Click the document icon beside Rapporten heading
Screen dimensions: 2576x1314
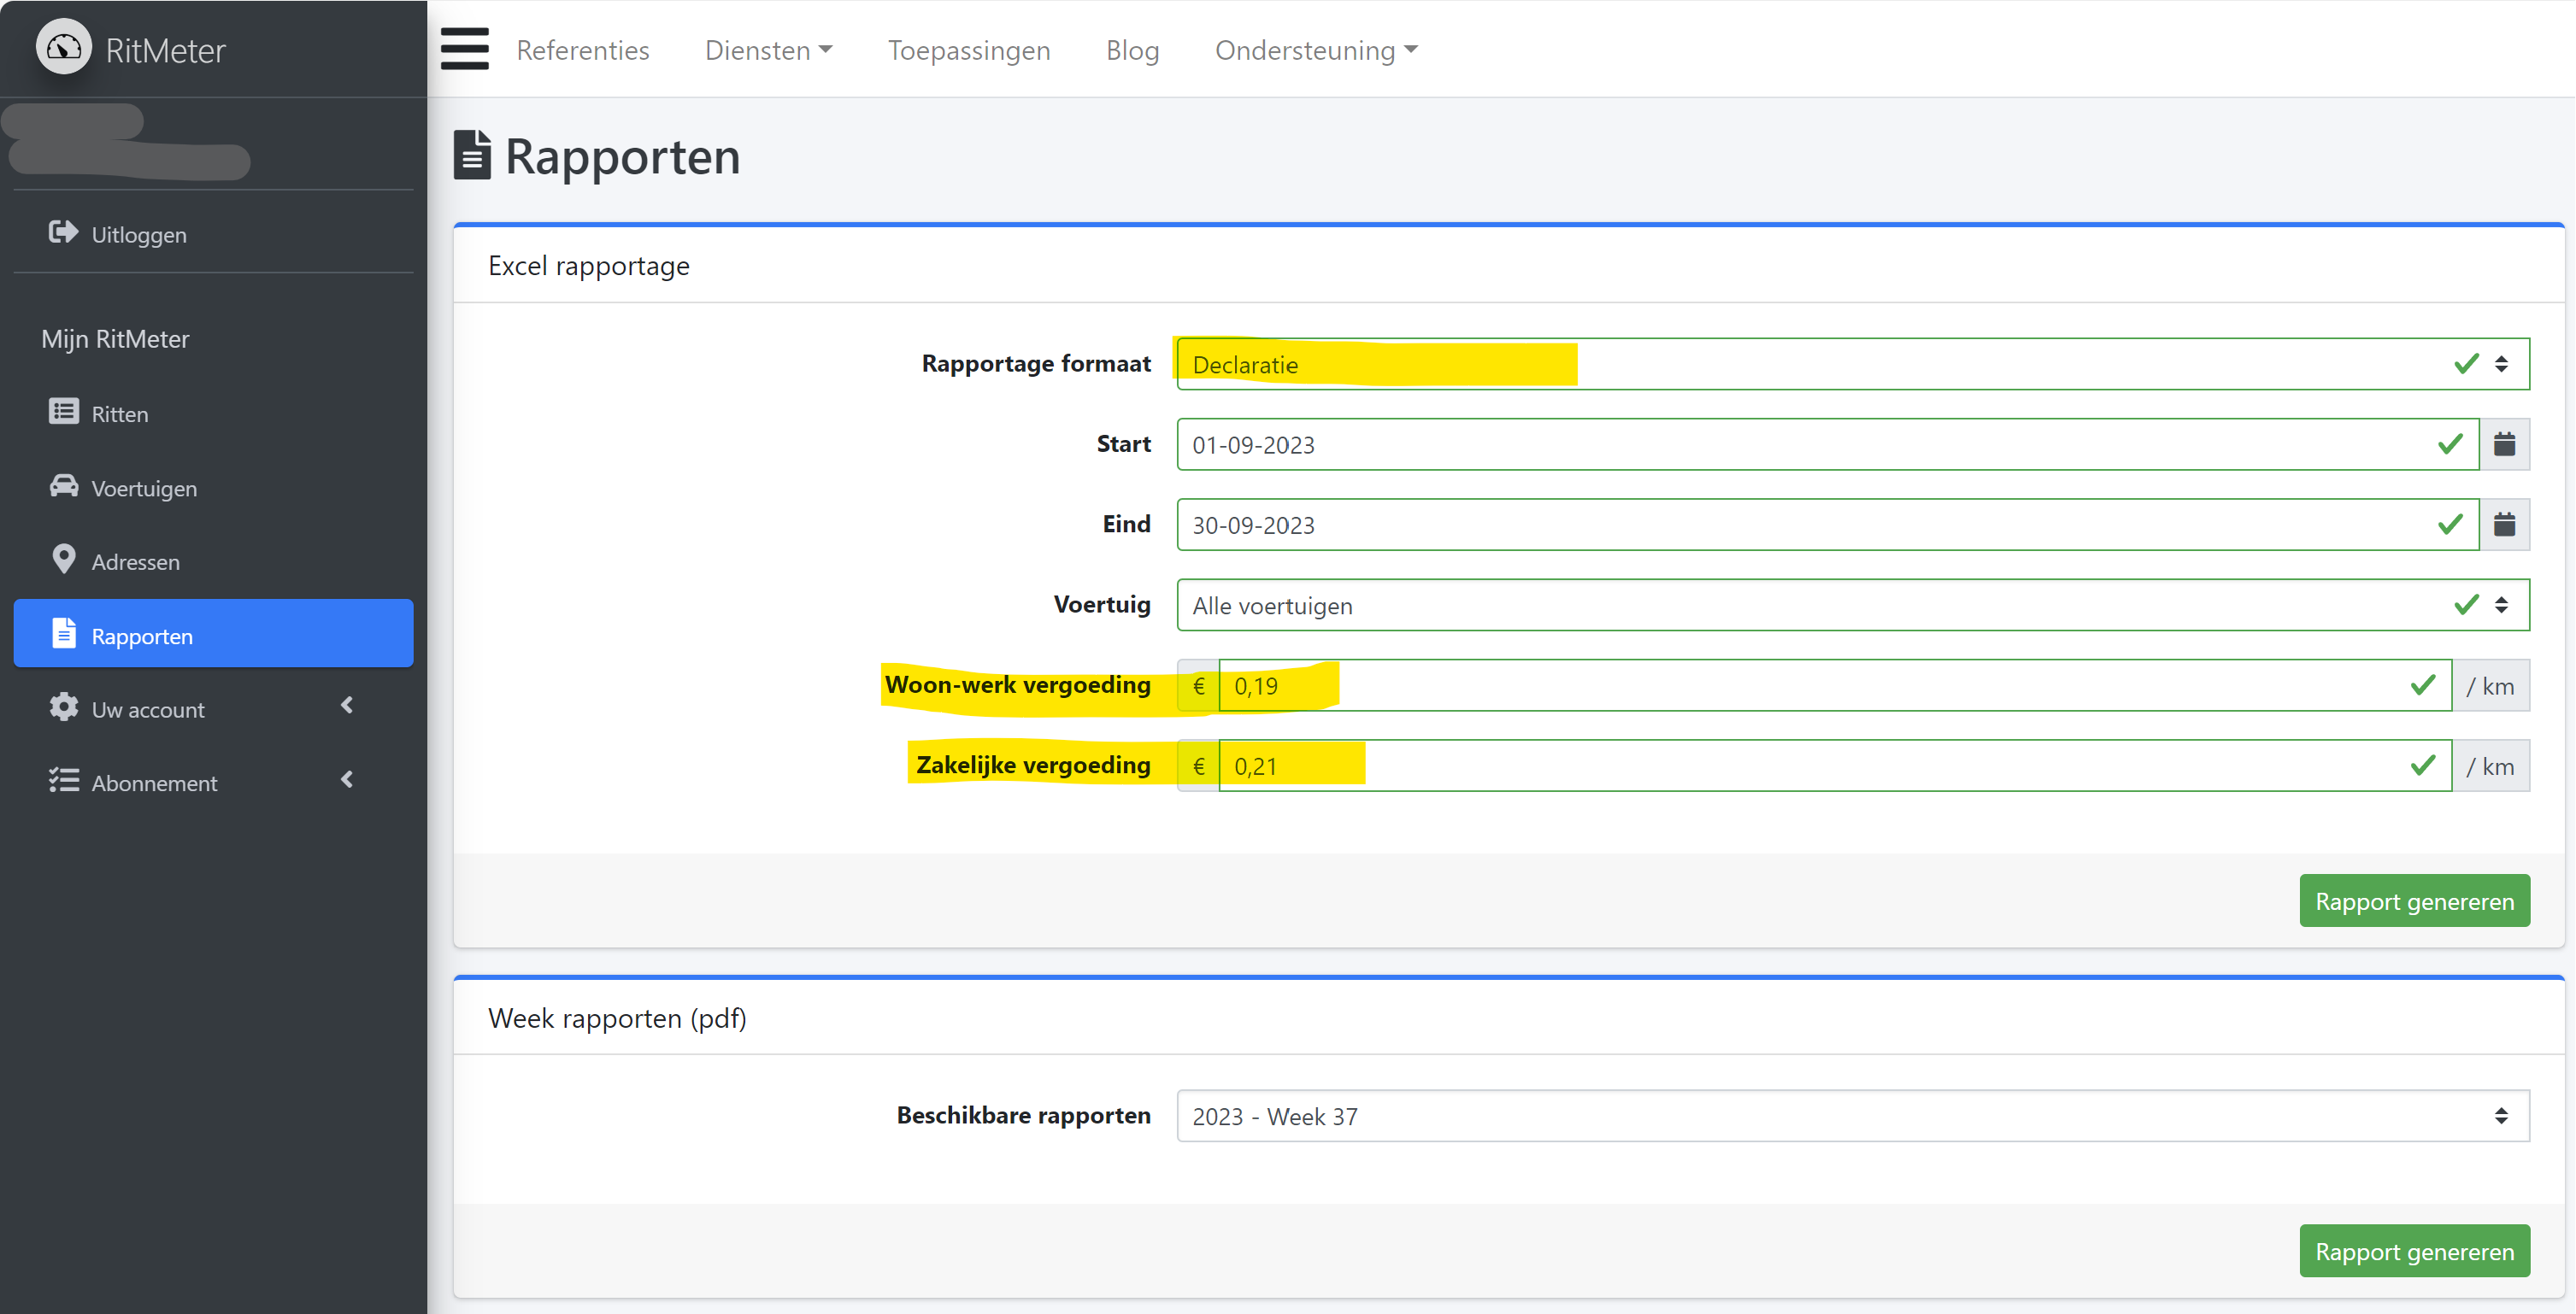(472, 155)
